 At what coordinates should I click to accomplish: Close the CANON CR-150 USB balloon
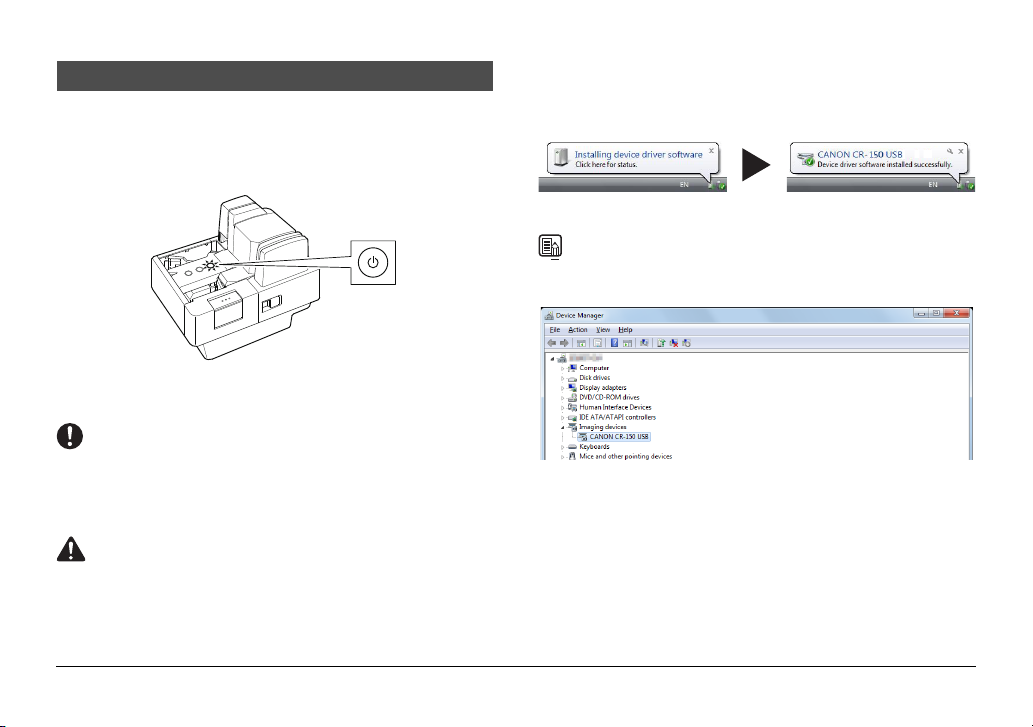(x=961, y=151)
